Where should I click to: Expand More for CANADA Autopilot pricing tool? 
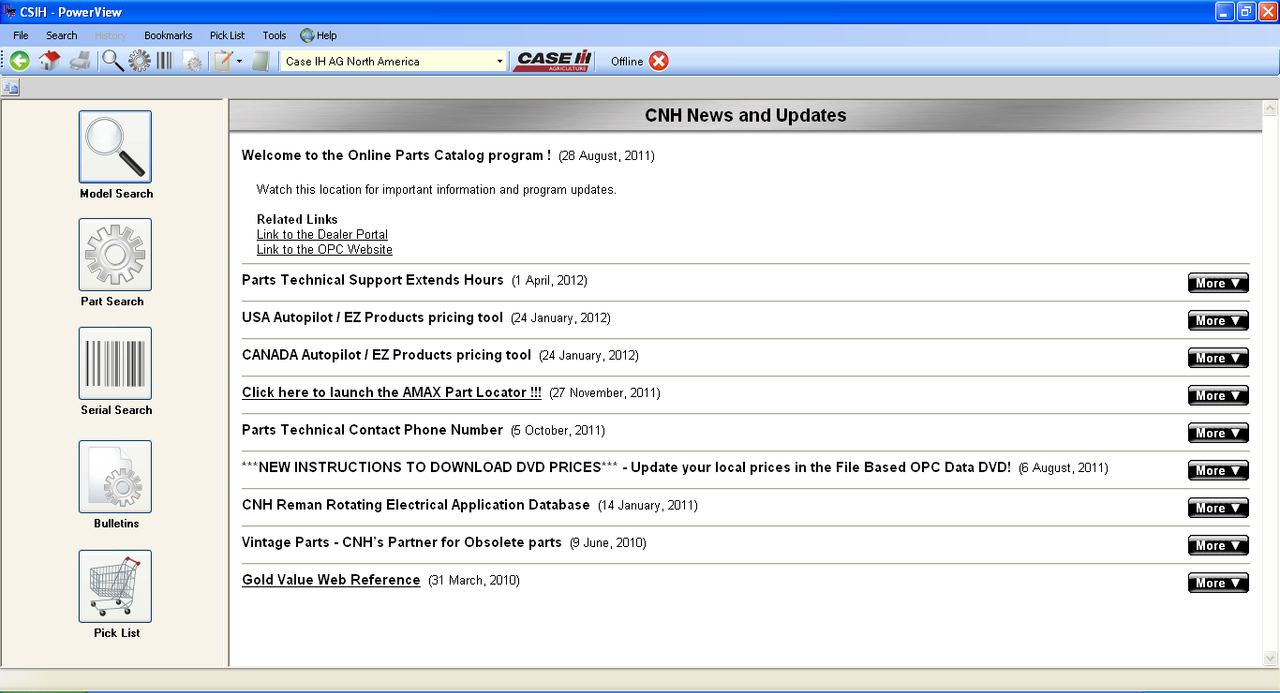[1218, 358]
